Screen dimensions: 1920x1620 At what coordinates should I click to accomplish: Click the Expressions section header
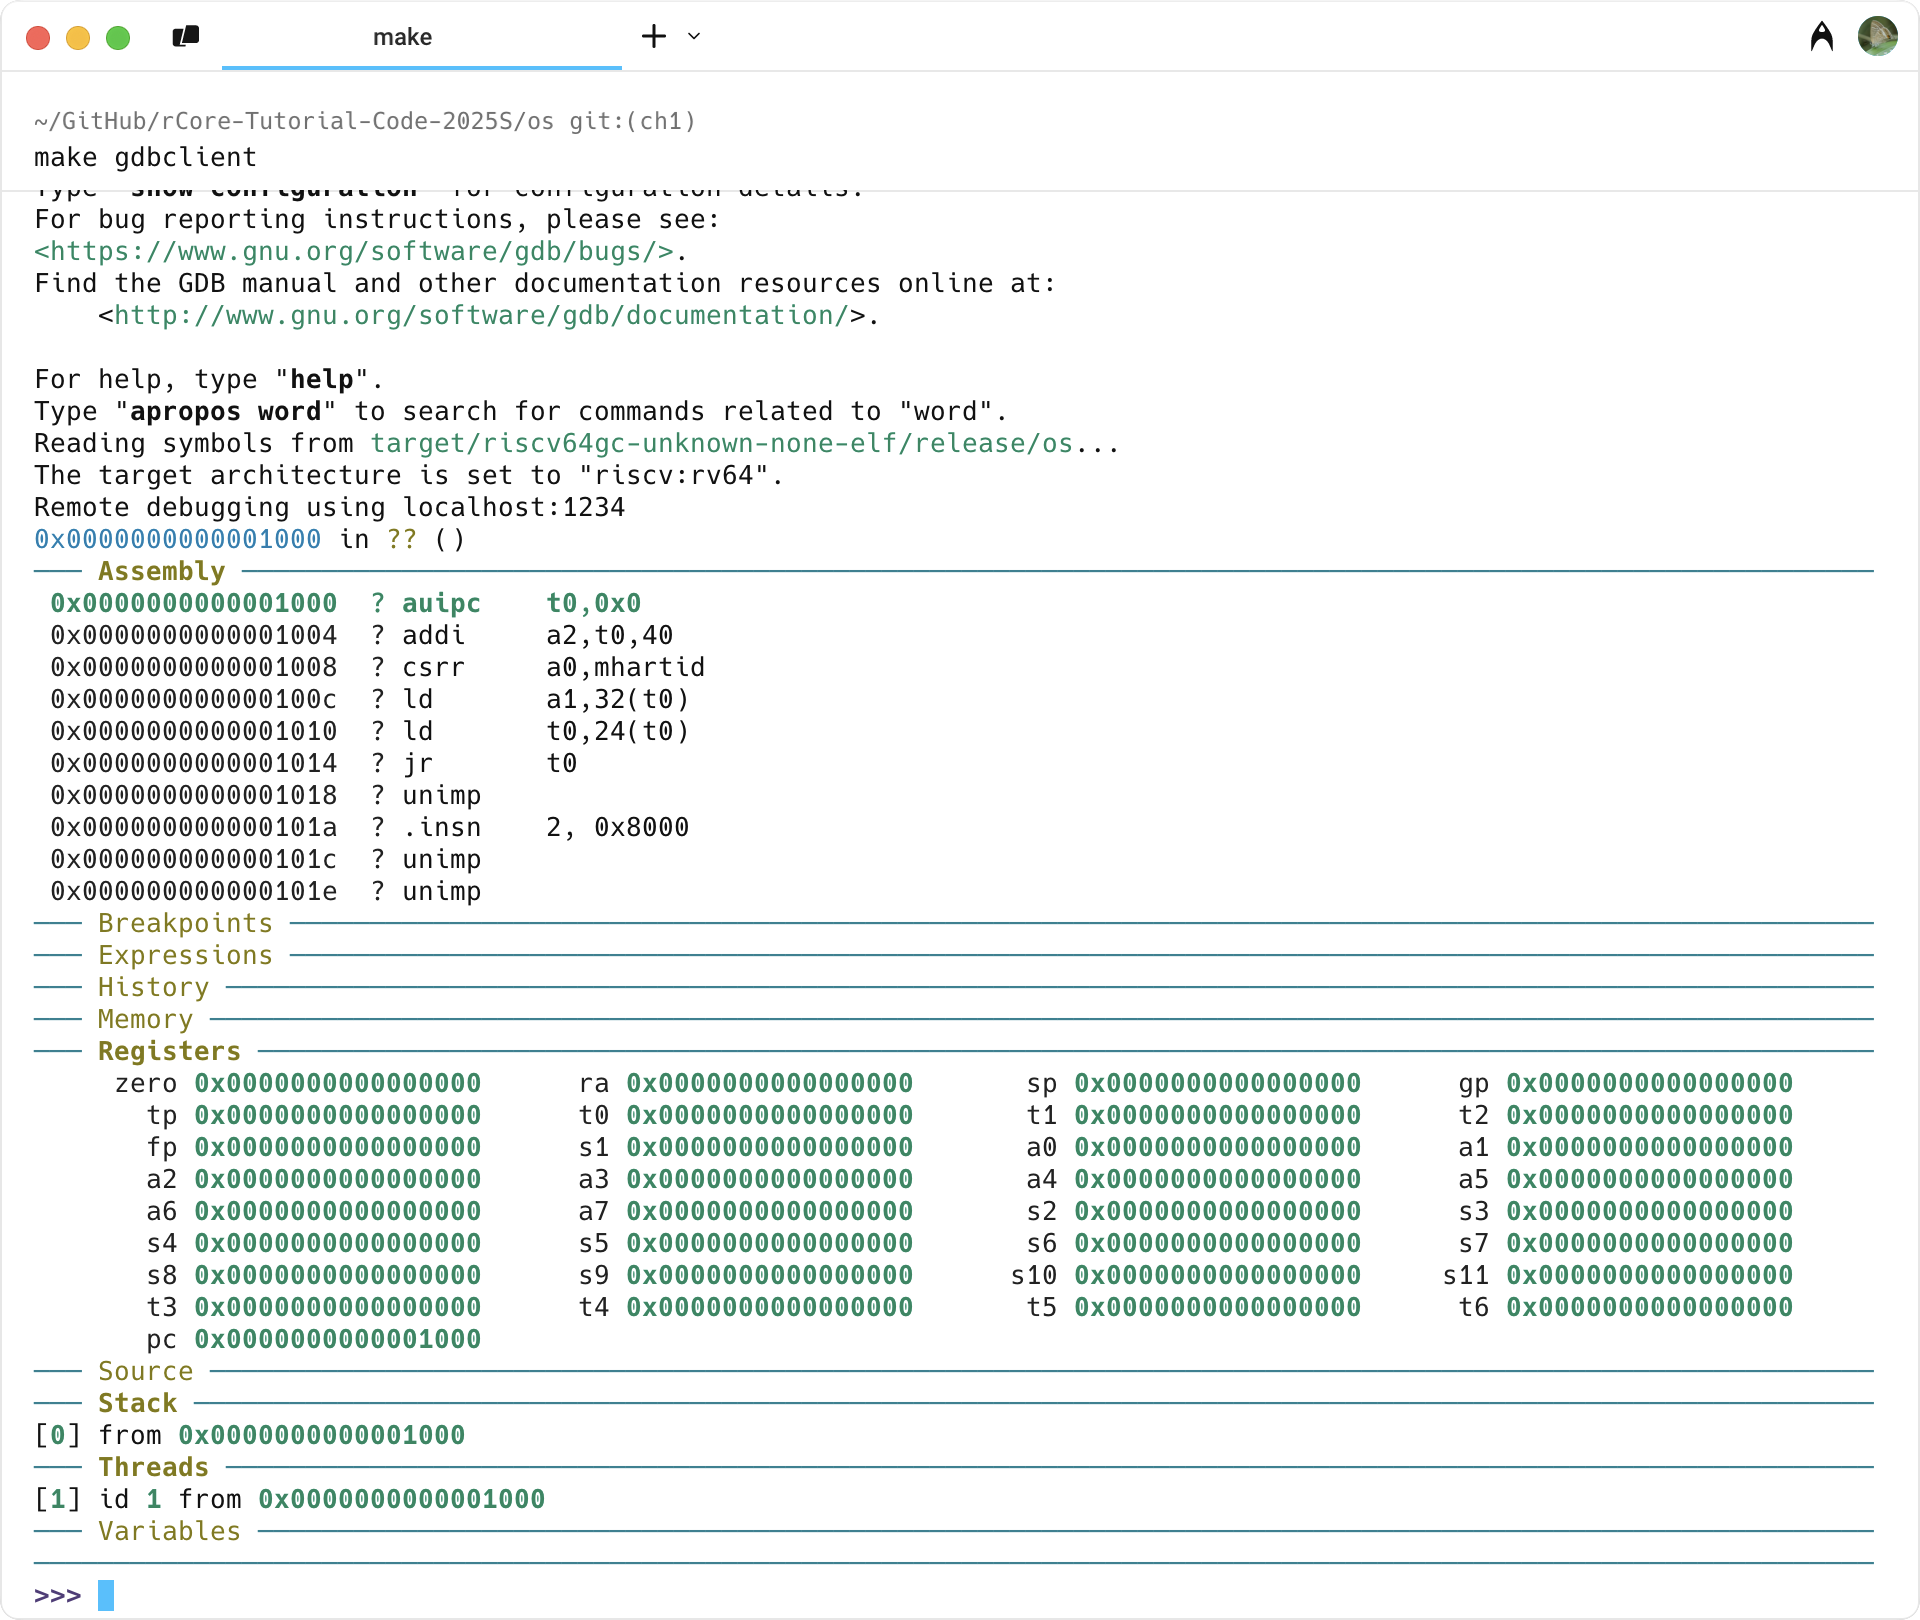tap(185, 955)
